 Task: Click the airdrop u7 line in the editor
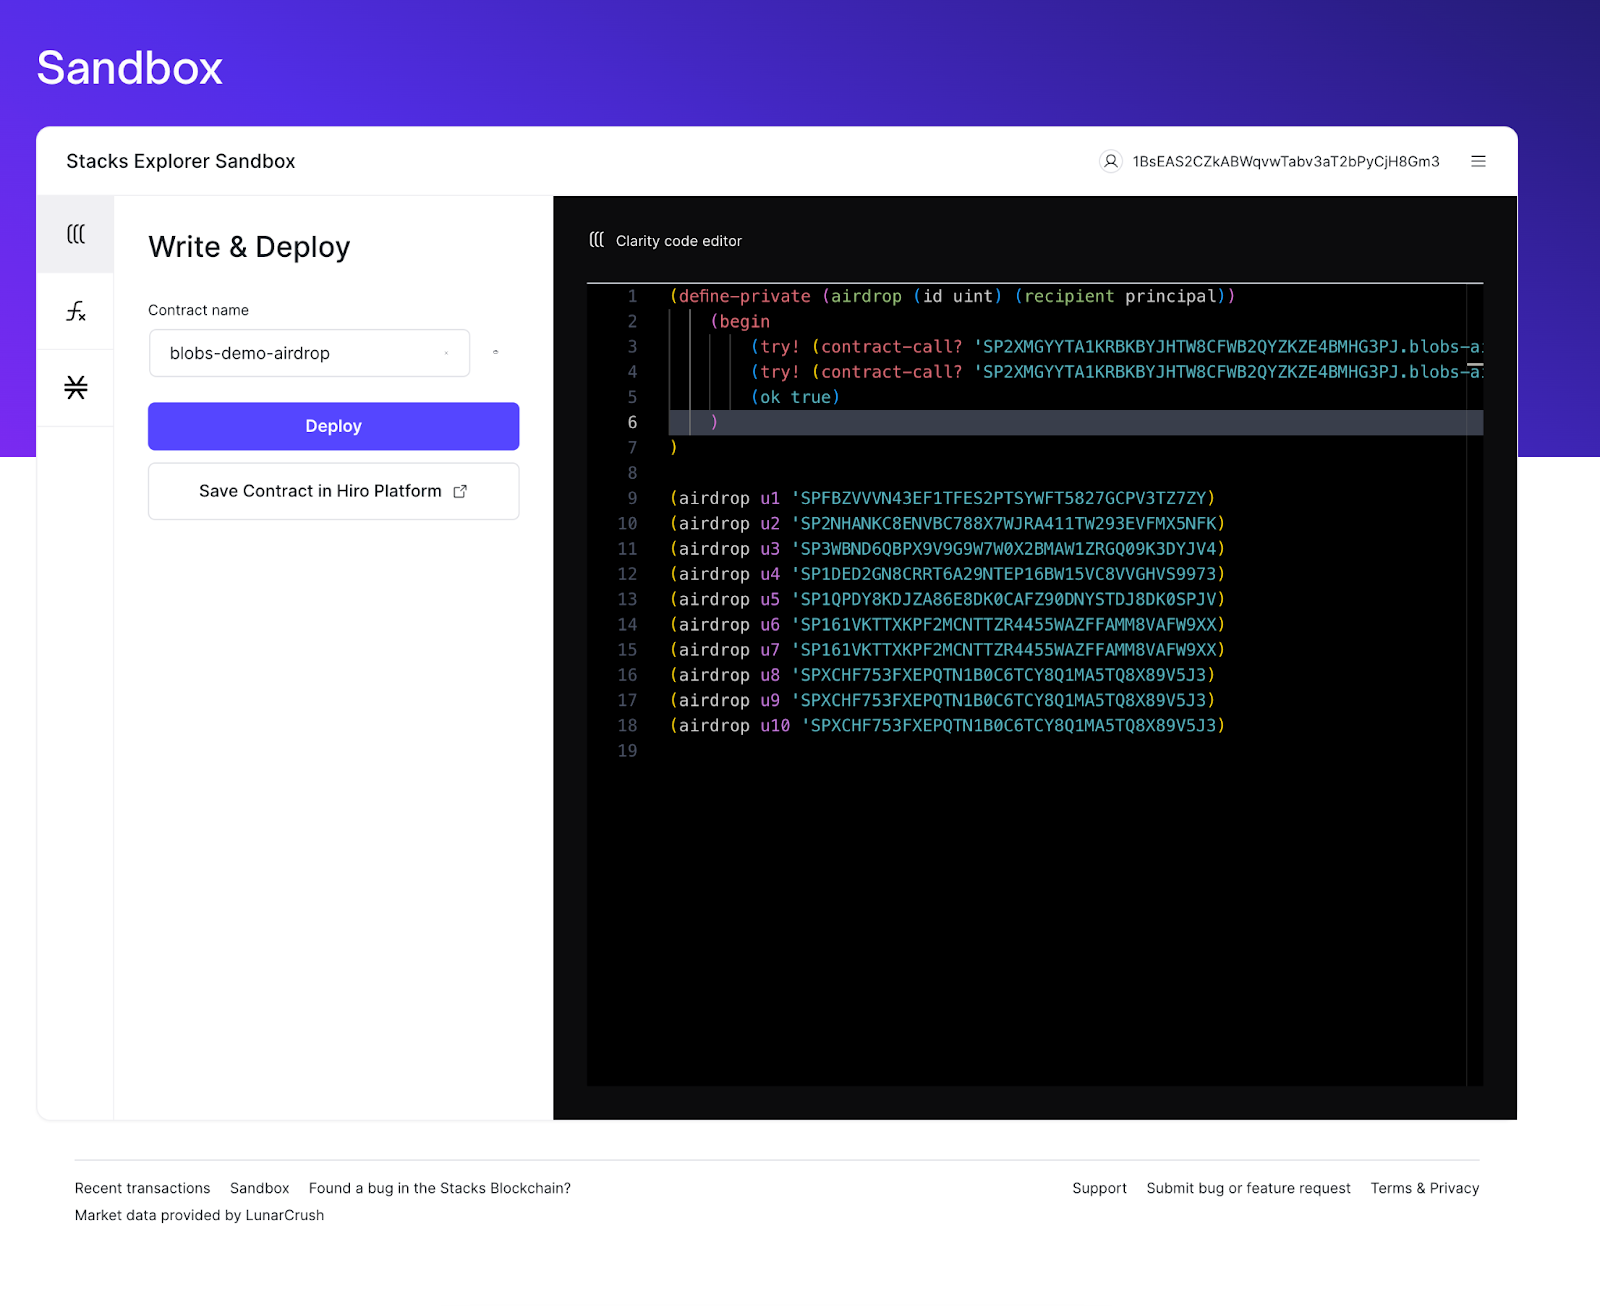coord(948,650)
